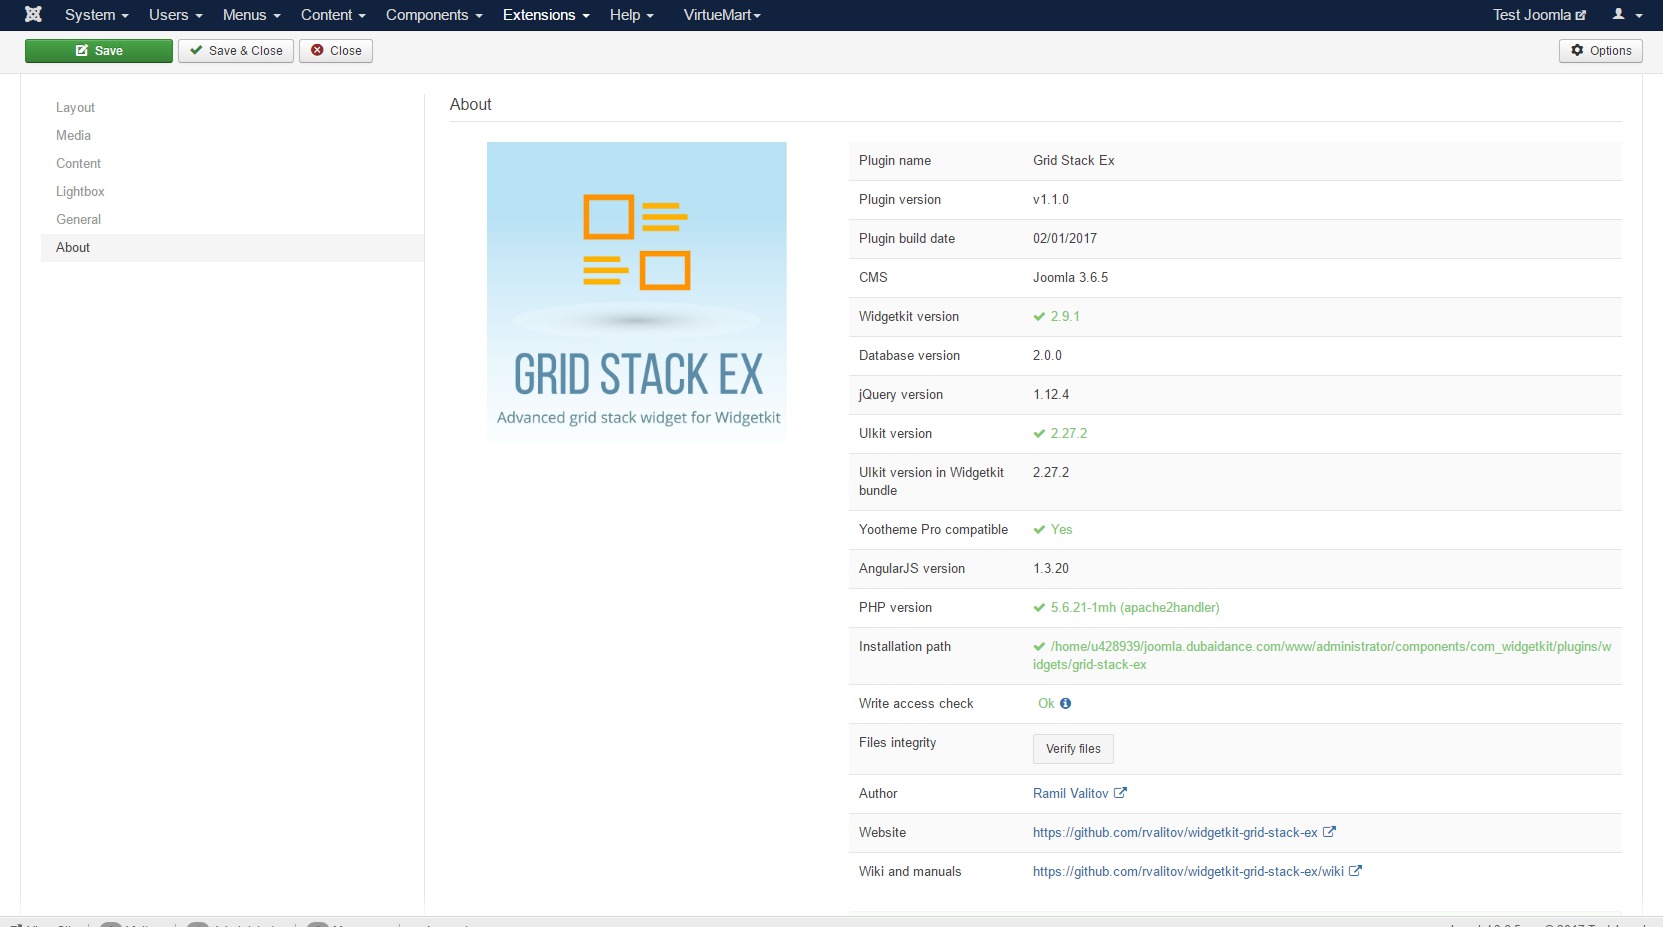This screenshot has height=927, width=1663.
Task: Click the PHP version 5.6.21-1mh value
Action: (1135, 607)
